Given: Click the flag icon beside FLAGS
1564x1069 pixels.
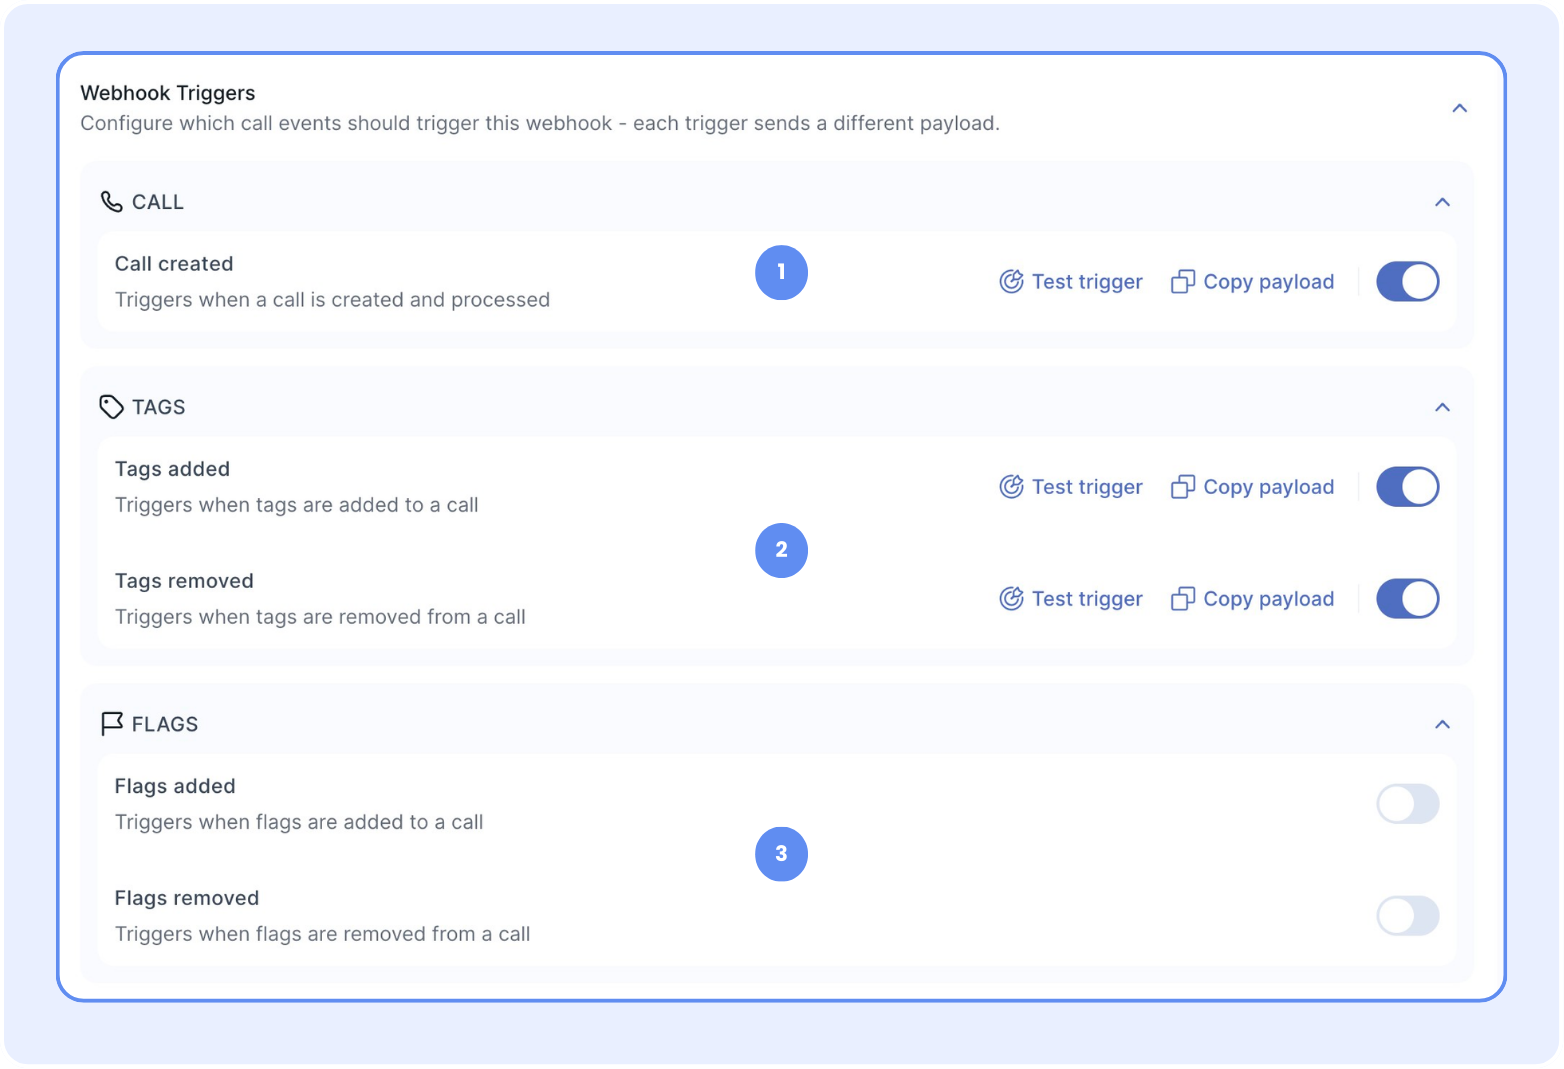Looking at the screenshot, I should pos(111,723).
